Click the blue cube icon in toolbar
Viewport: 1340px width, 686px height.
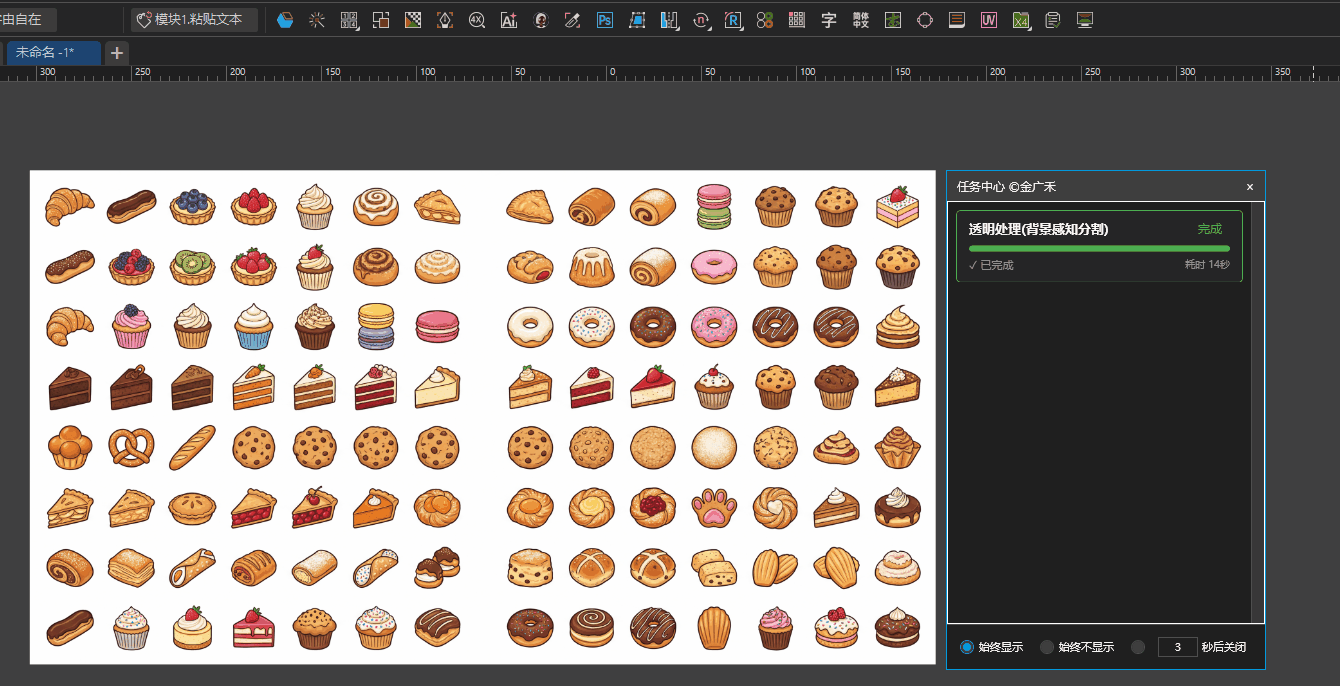pyautogui.click(x=285, y=20)
